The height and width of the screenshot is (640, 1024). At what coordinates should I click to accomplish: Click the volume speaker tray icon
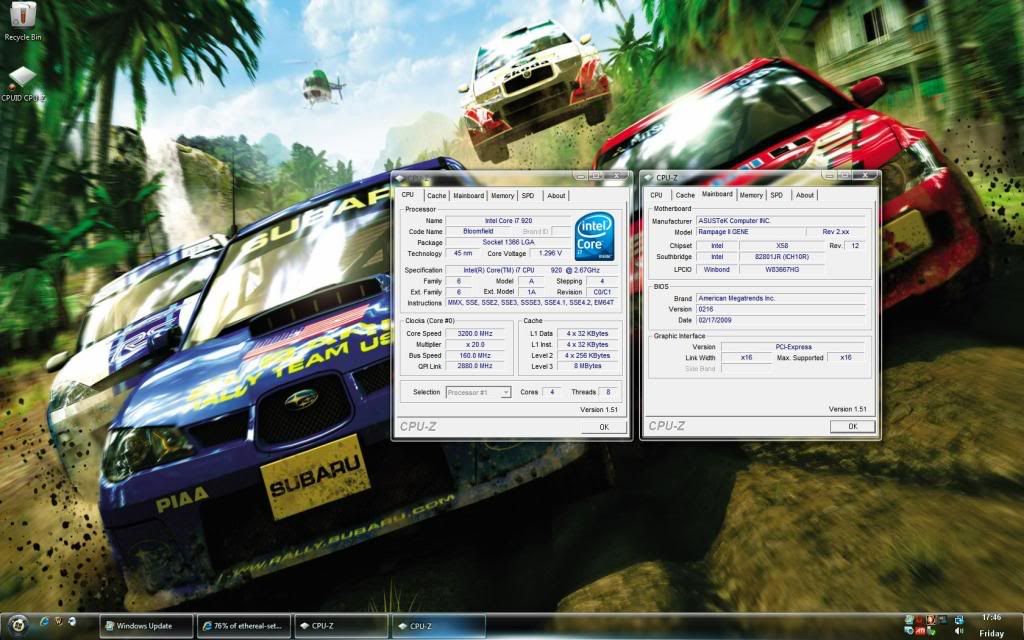pos(959,632)
